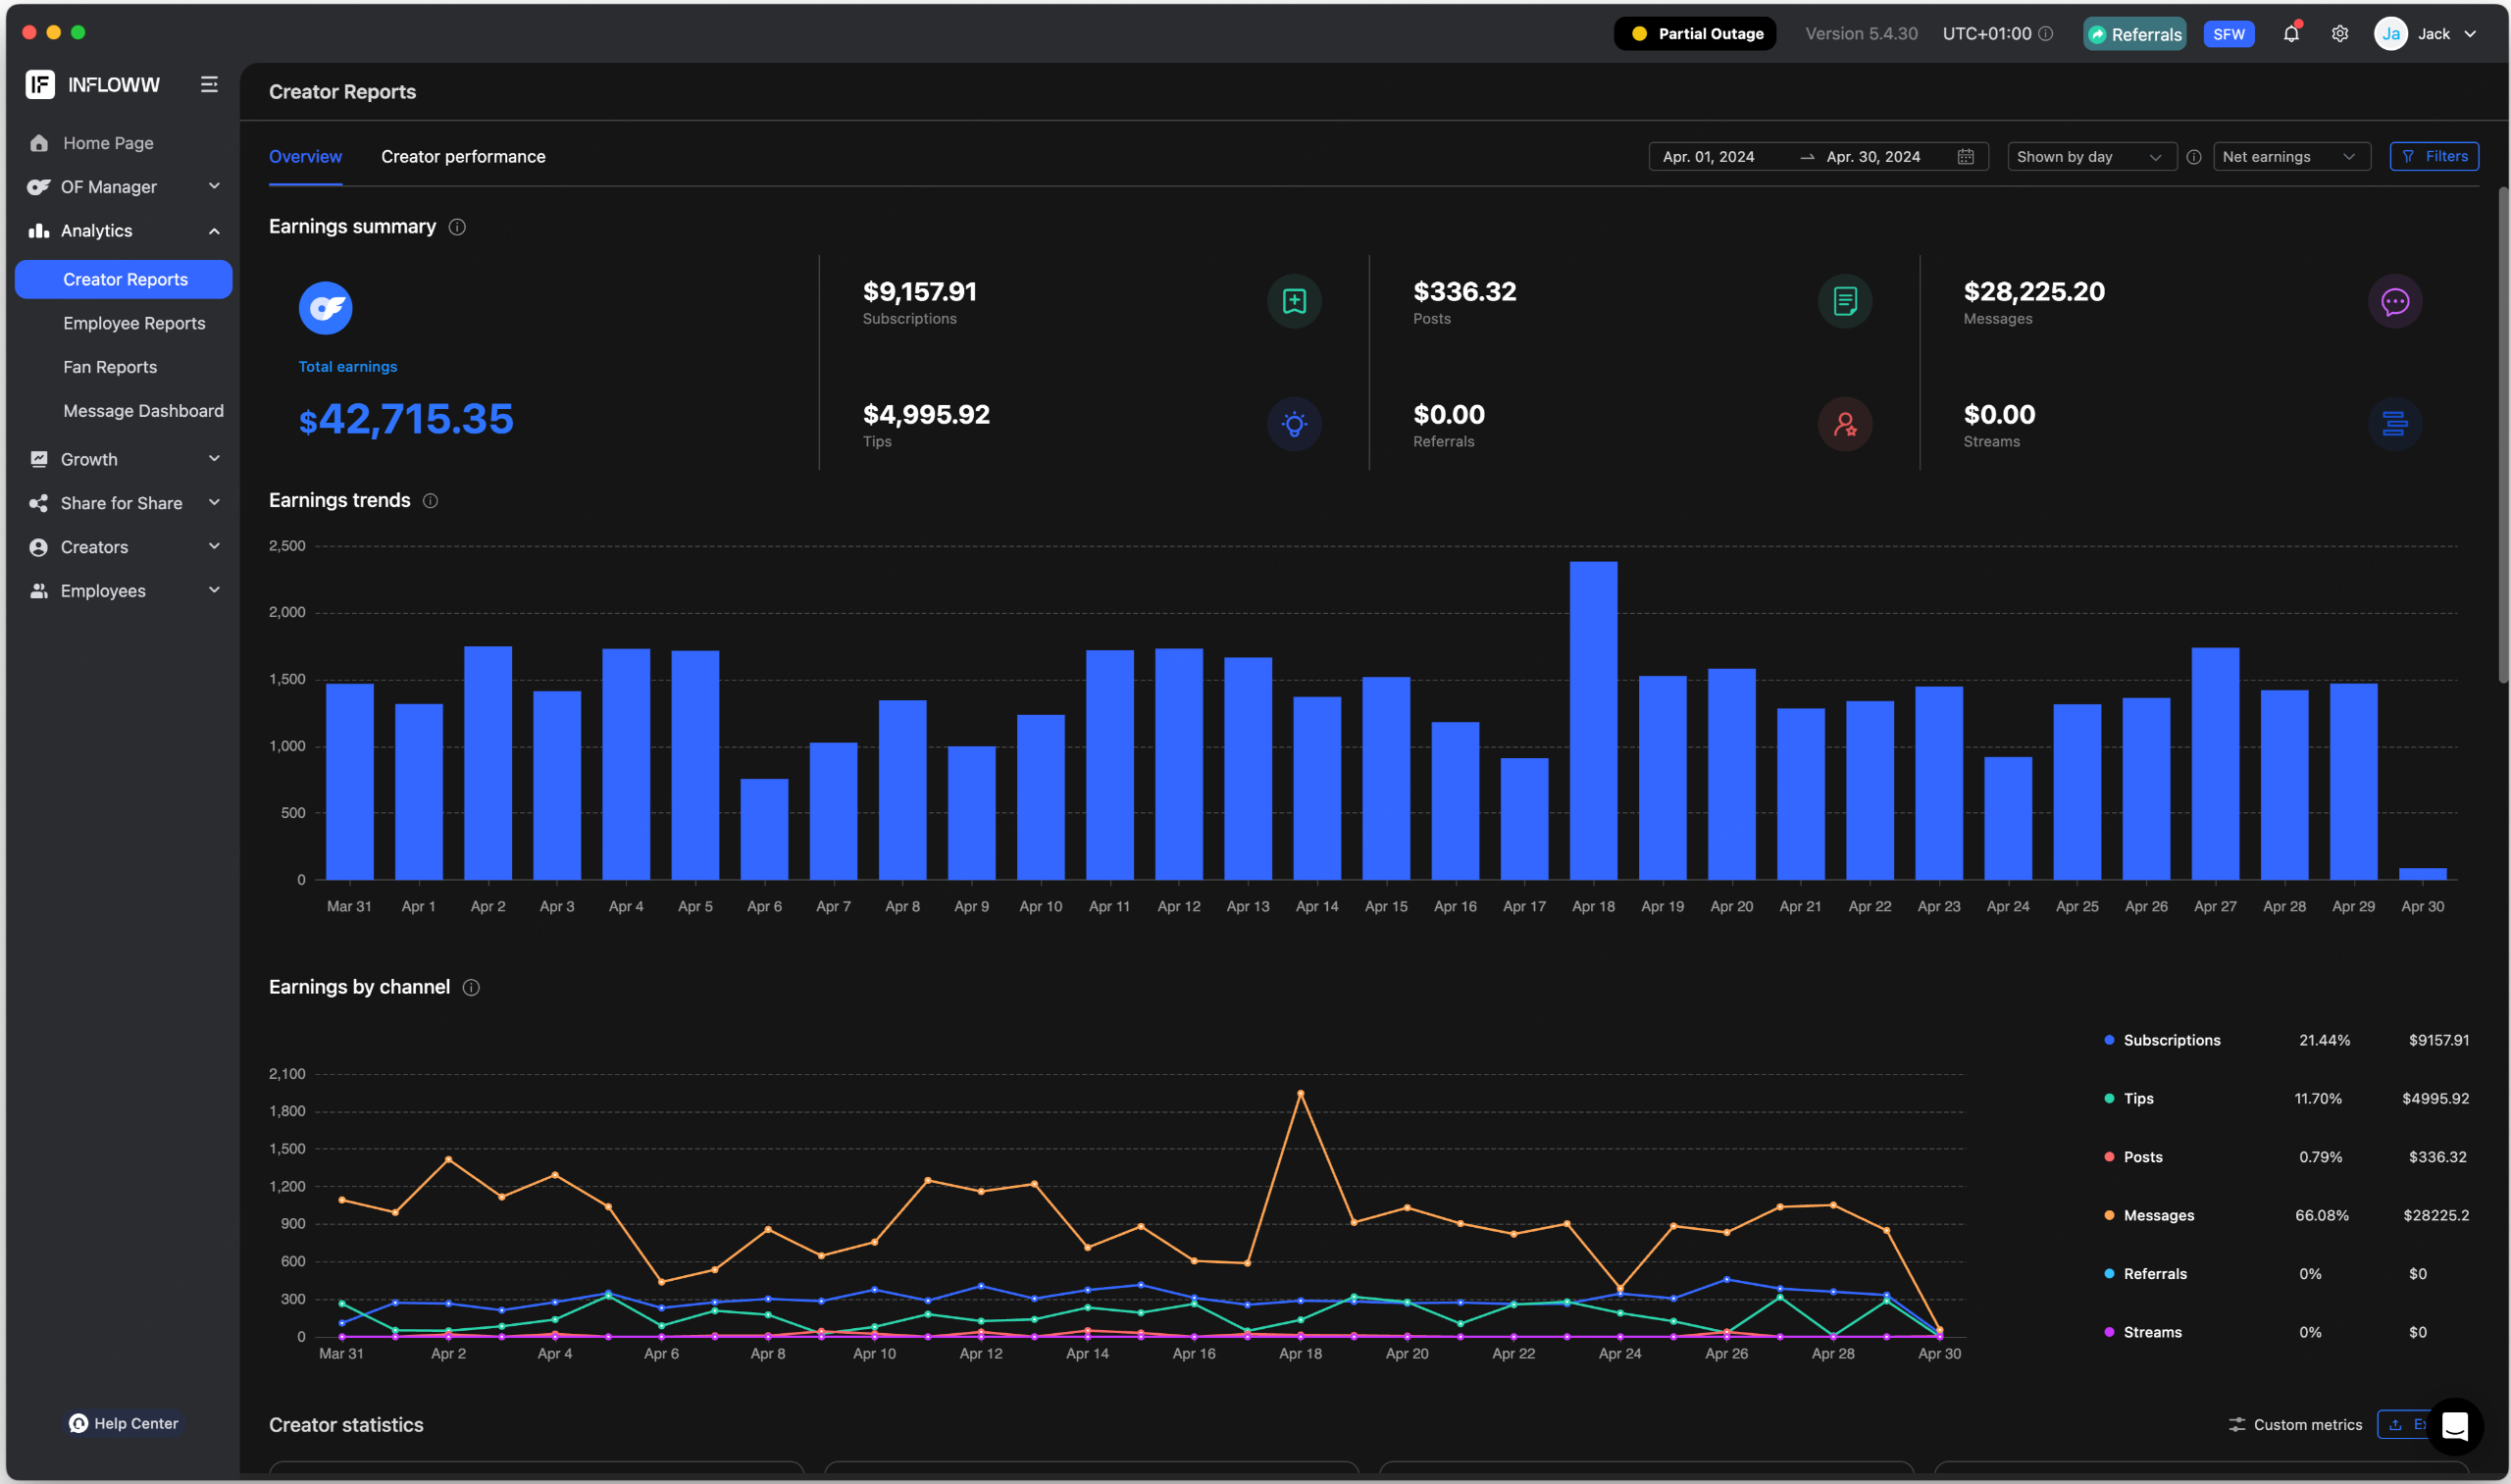Switch to the Creator performance tab
Viewport: 2511px width, 1484px height.
point(463,157)
